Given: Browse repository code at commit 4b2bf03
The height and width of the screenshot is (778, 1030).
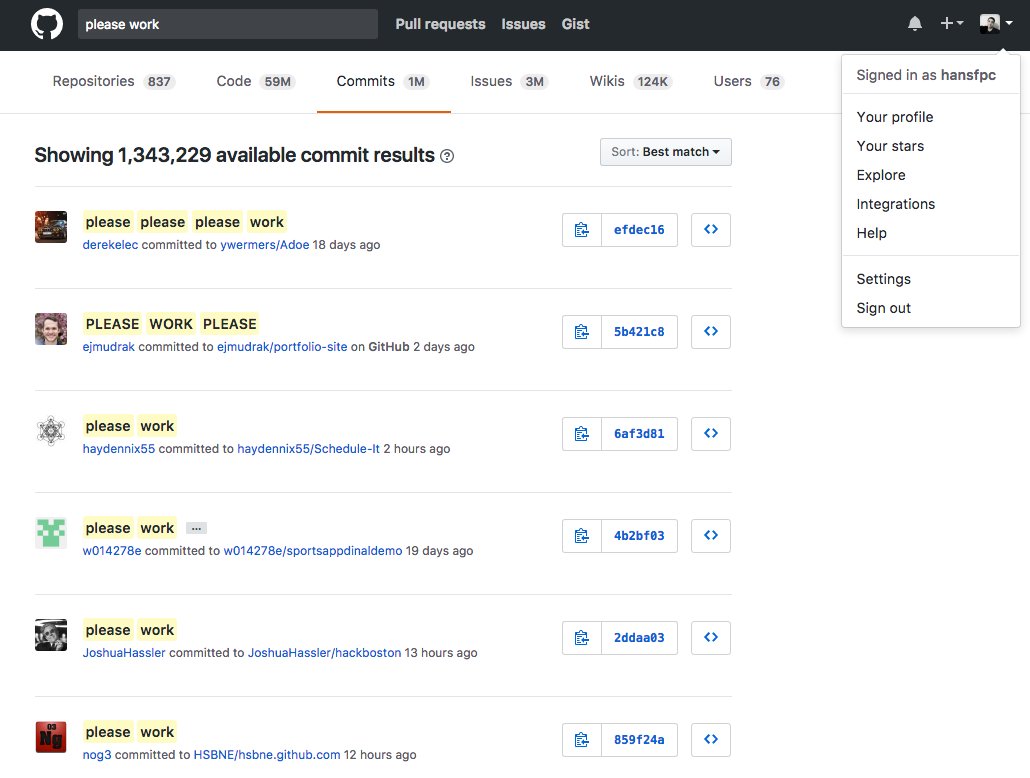Looking at the screenshot, I should (711, 536).
